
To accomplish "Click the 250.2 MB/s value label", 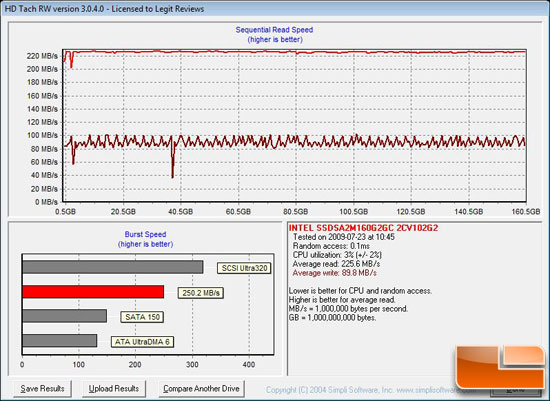I will [201, 293].
